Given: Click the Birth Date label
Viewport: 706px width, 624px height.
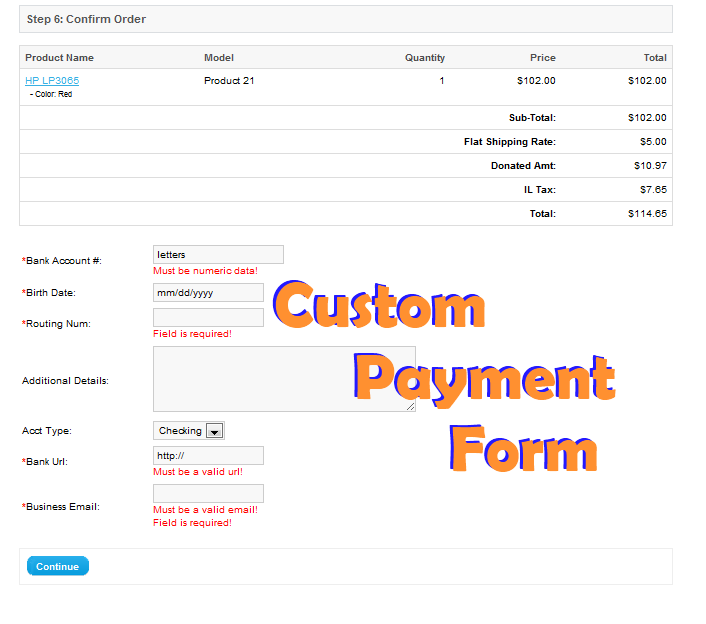Looking at the screenshot, I should coord(49,293).
